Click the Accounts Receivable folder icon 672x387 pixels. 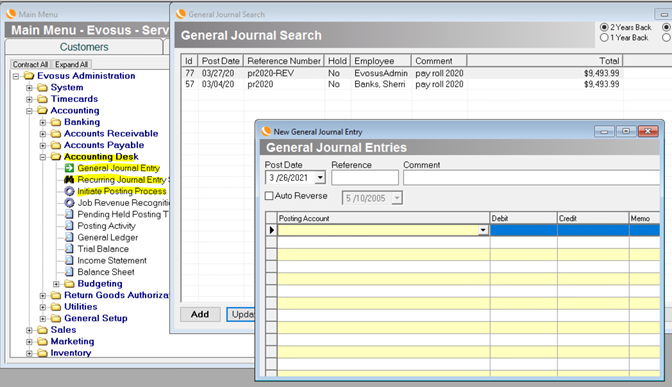[56, 134]
